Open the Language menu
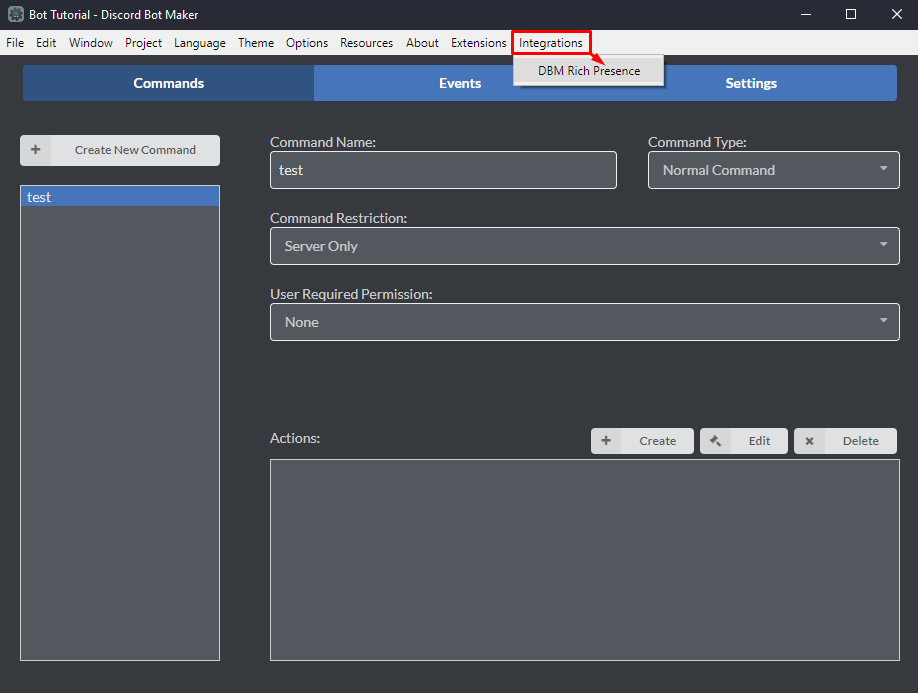 click(x=200, y=43)
